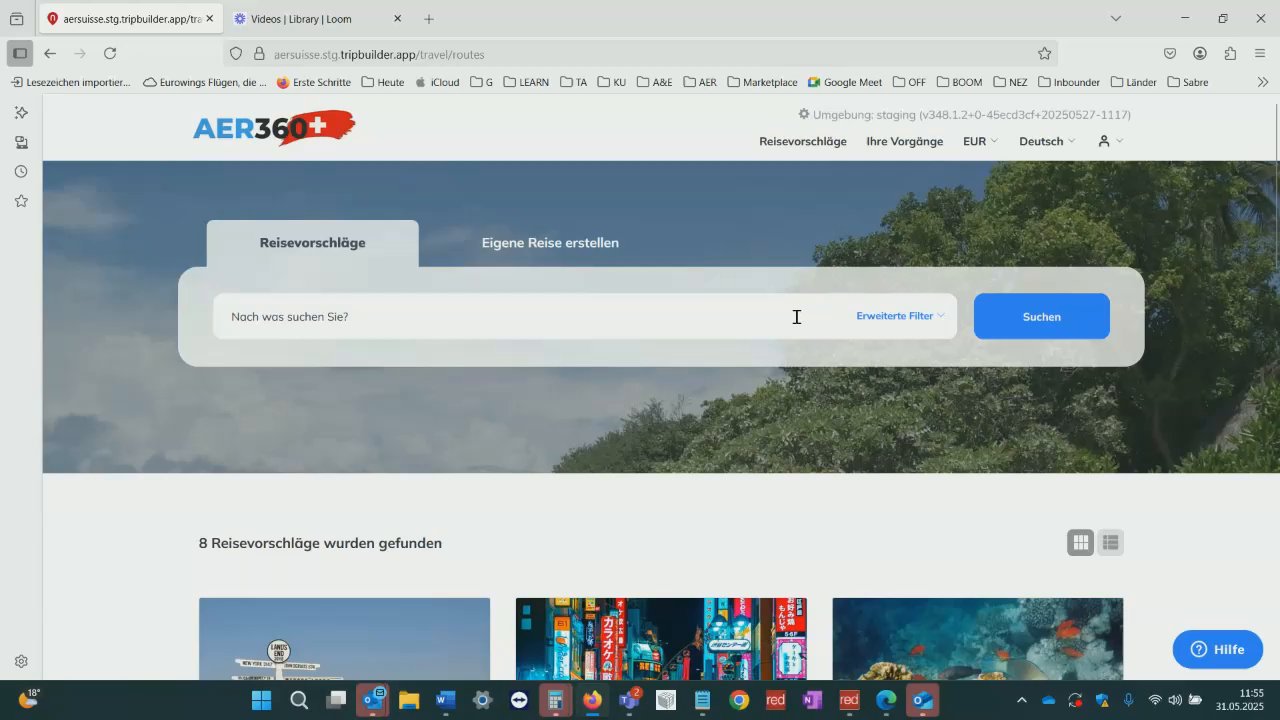Viewport: 1280px width, 720px height.
Task: Open Word from the taskbar
Action: tap(445, 700)
